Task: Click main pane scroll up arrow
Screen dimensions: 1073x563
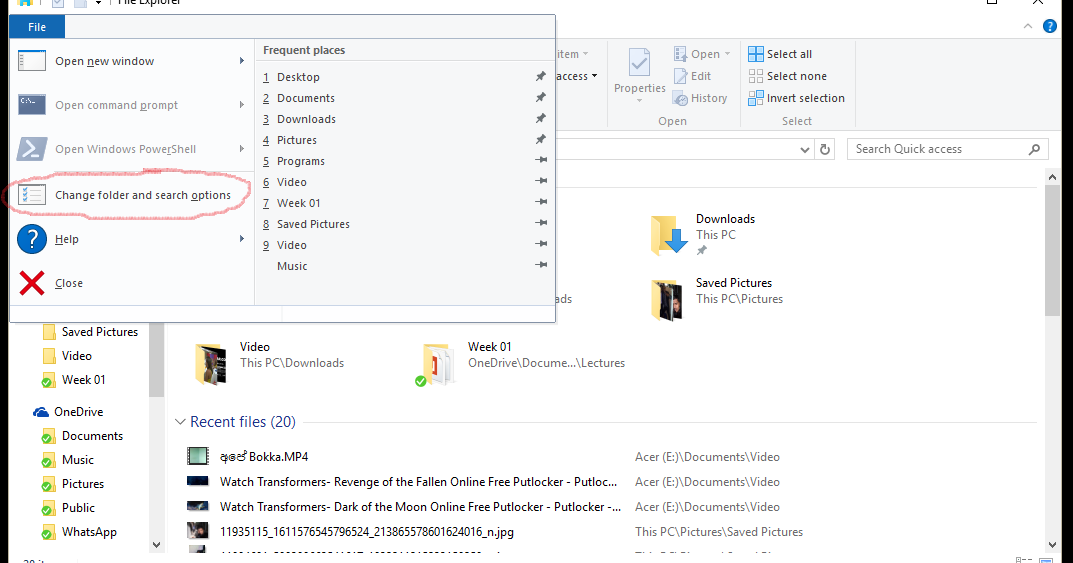Action: pos(1052,176)
